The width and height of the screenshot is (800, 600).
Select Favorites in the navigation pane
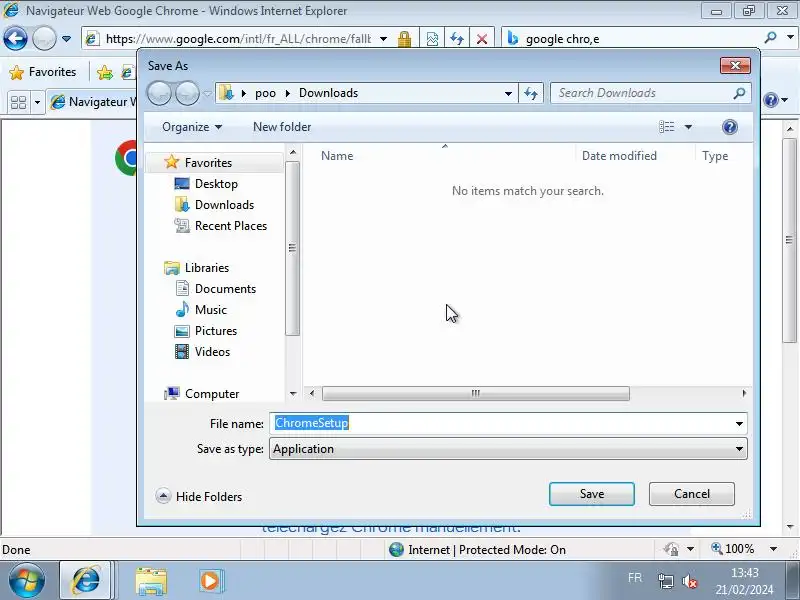coord(208,162)
